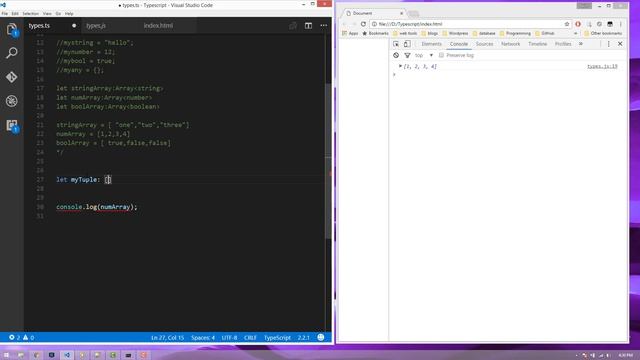
Task: Open the top execution context dropdown
Action: point(424,55)
